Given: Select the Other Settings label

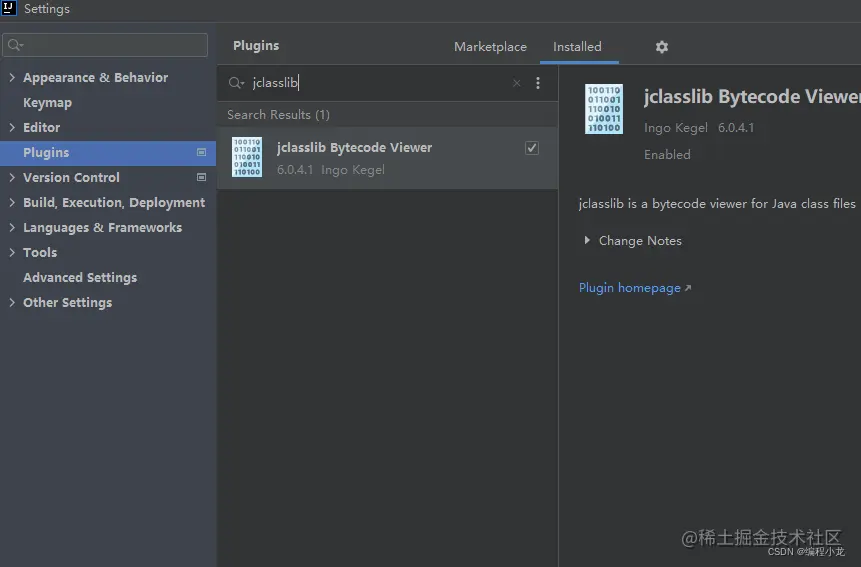Looking at the screenshot, I should point(68,302).
